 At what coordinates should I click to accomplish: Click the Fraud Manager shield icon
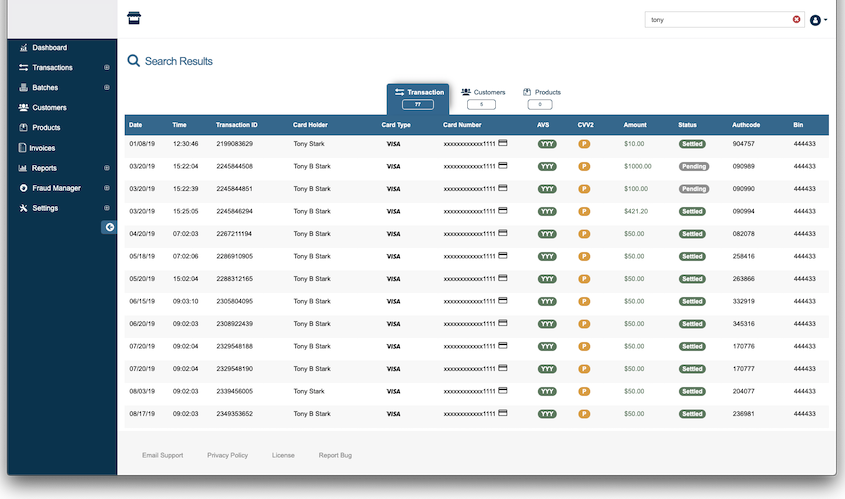(x=23, y=188)
